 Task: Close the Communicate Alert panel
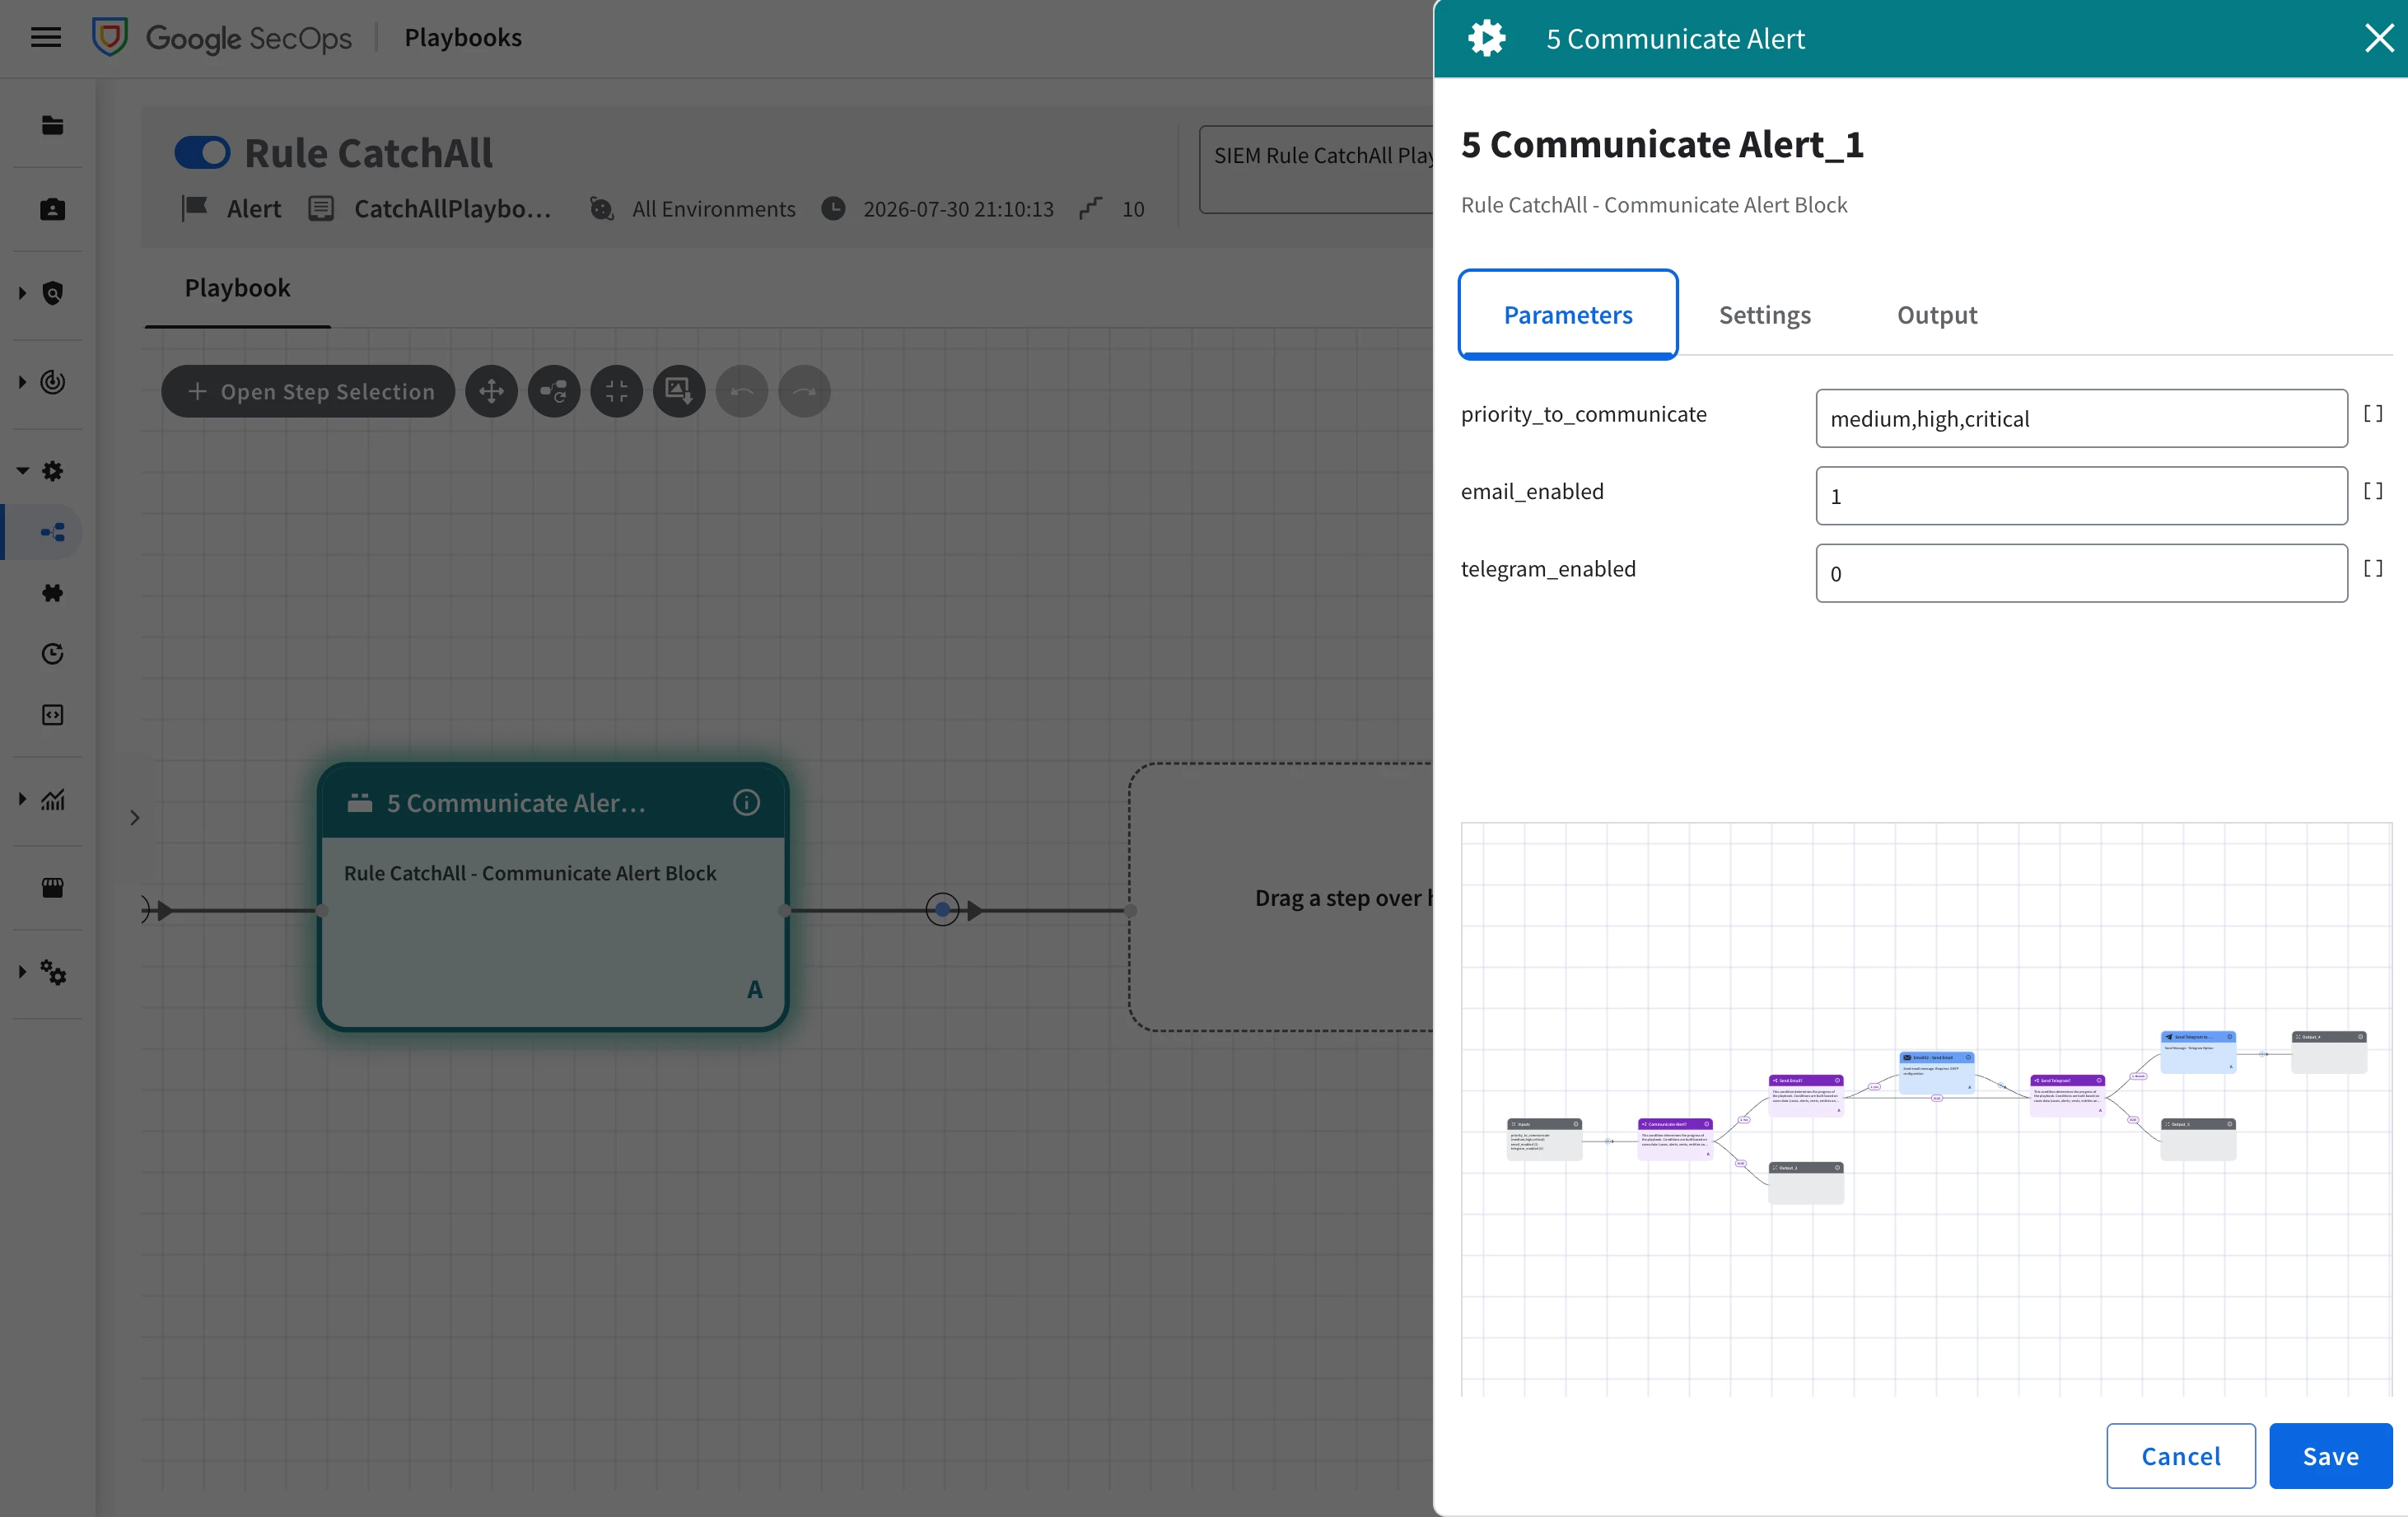point(2378,38)
